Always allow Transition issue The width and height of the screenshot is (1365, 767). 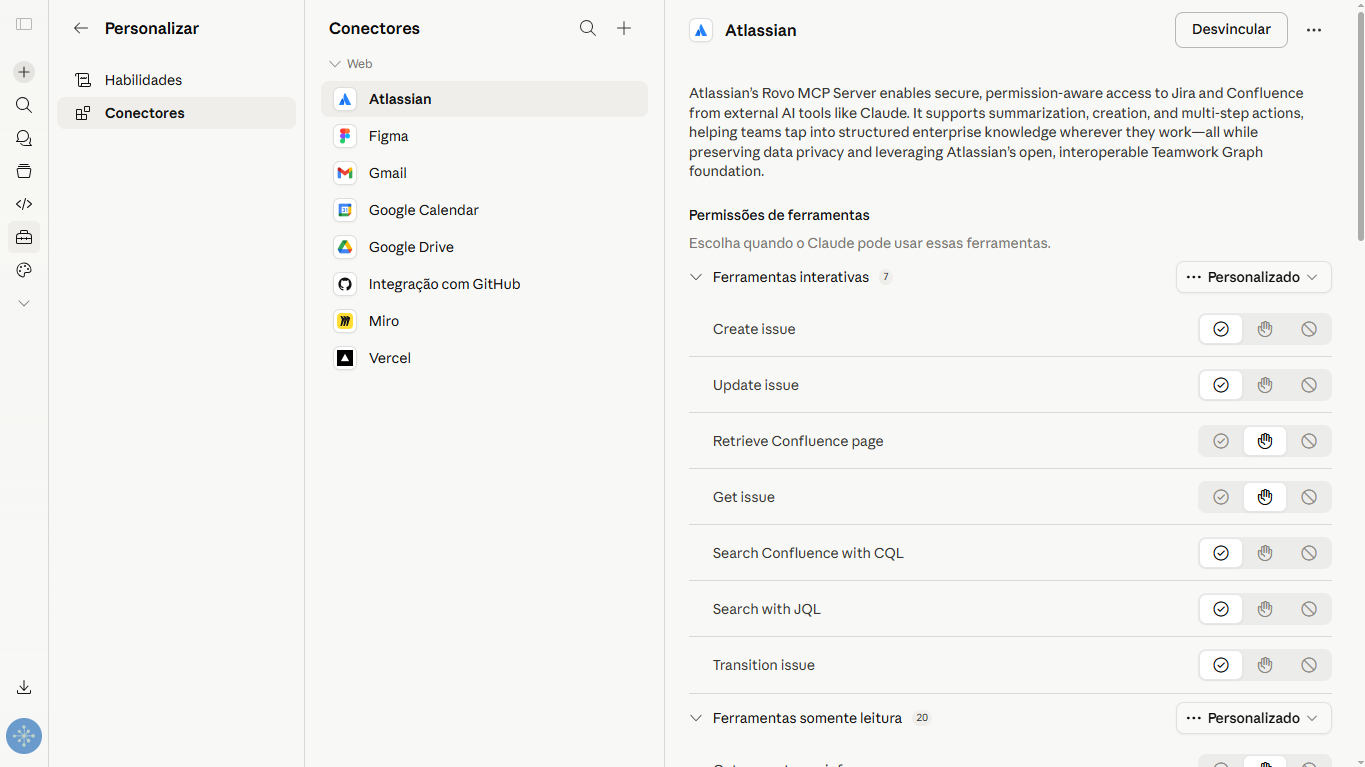1221,665
